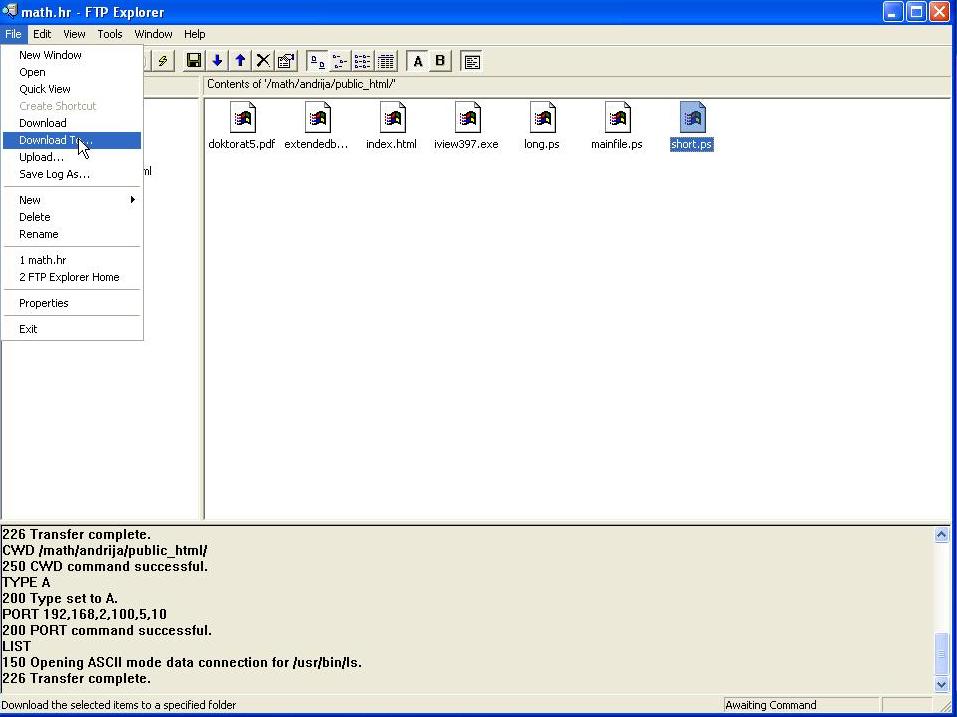Choose Delete in the File menu
The image size is (957, 717).
point(72,217)
